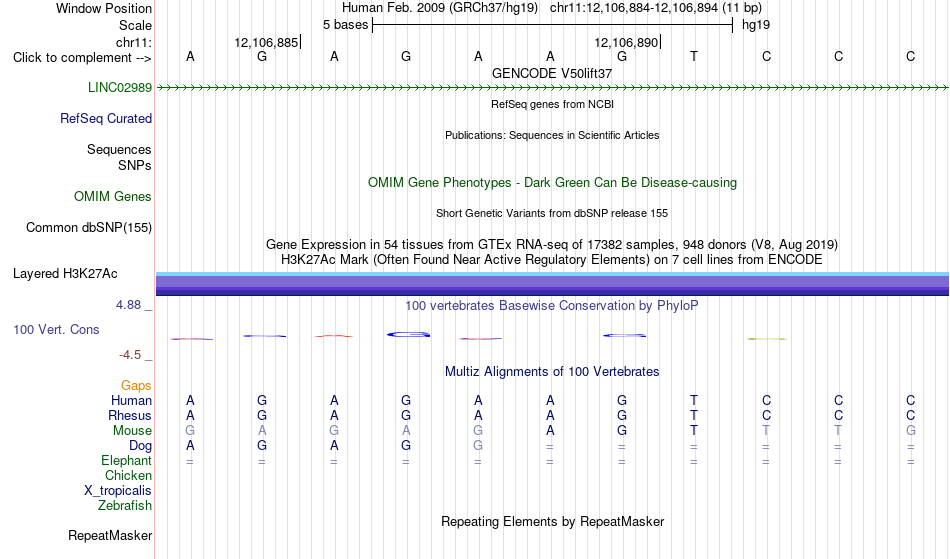Viewport: 950px width, 559px height.
Task: Select the Elephant species row label
Action: 127,460
